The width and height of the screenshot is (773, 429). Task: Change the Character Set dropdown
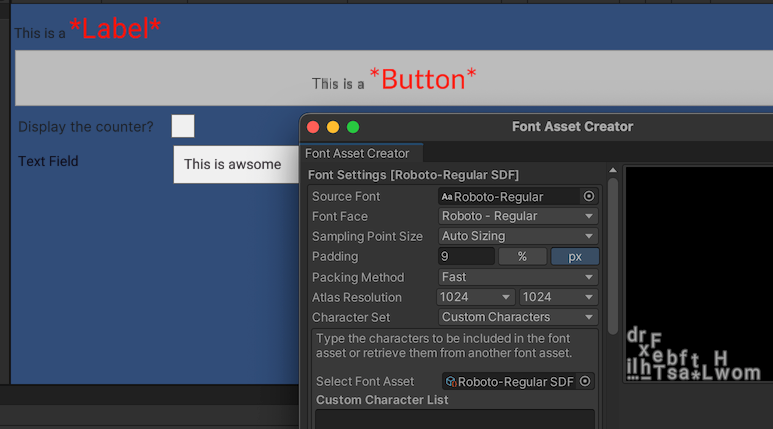pos(518,317)
